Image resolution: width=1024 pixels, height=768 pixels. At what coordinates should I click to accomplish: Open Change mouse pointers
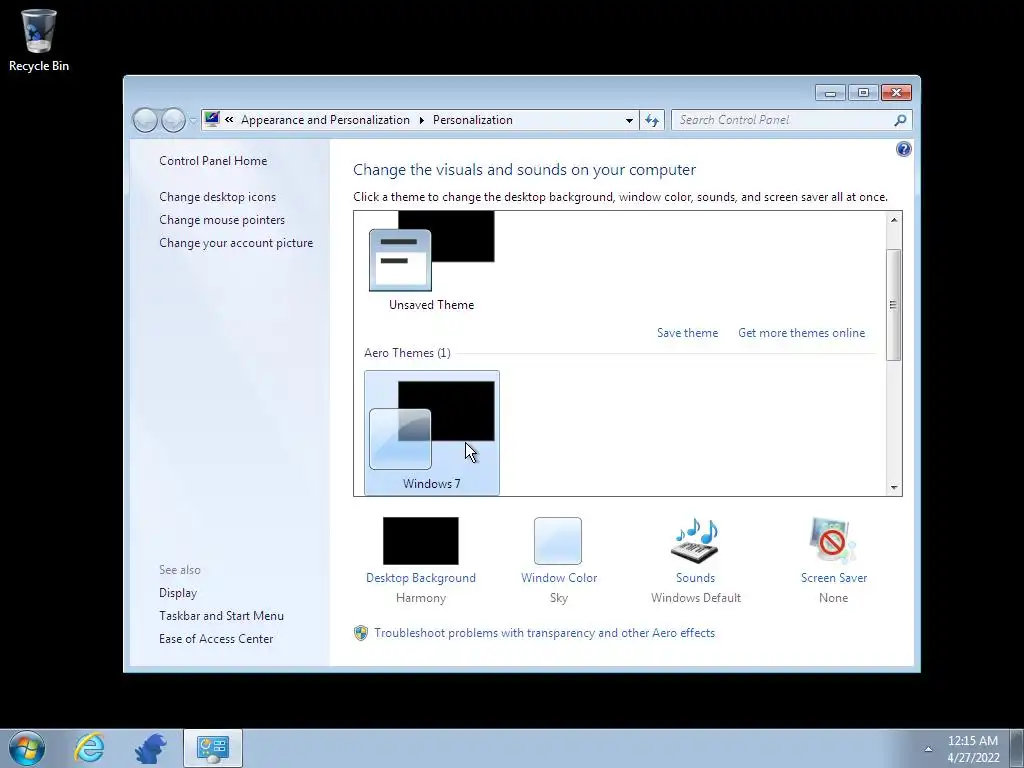(222, 219)
